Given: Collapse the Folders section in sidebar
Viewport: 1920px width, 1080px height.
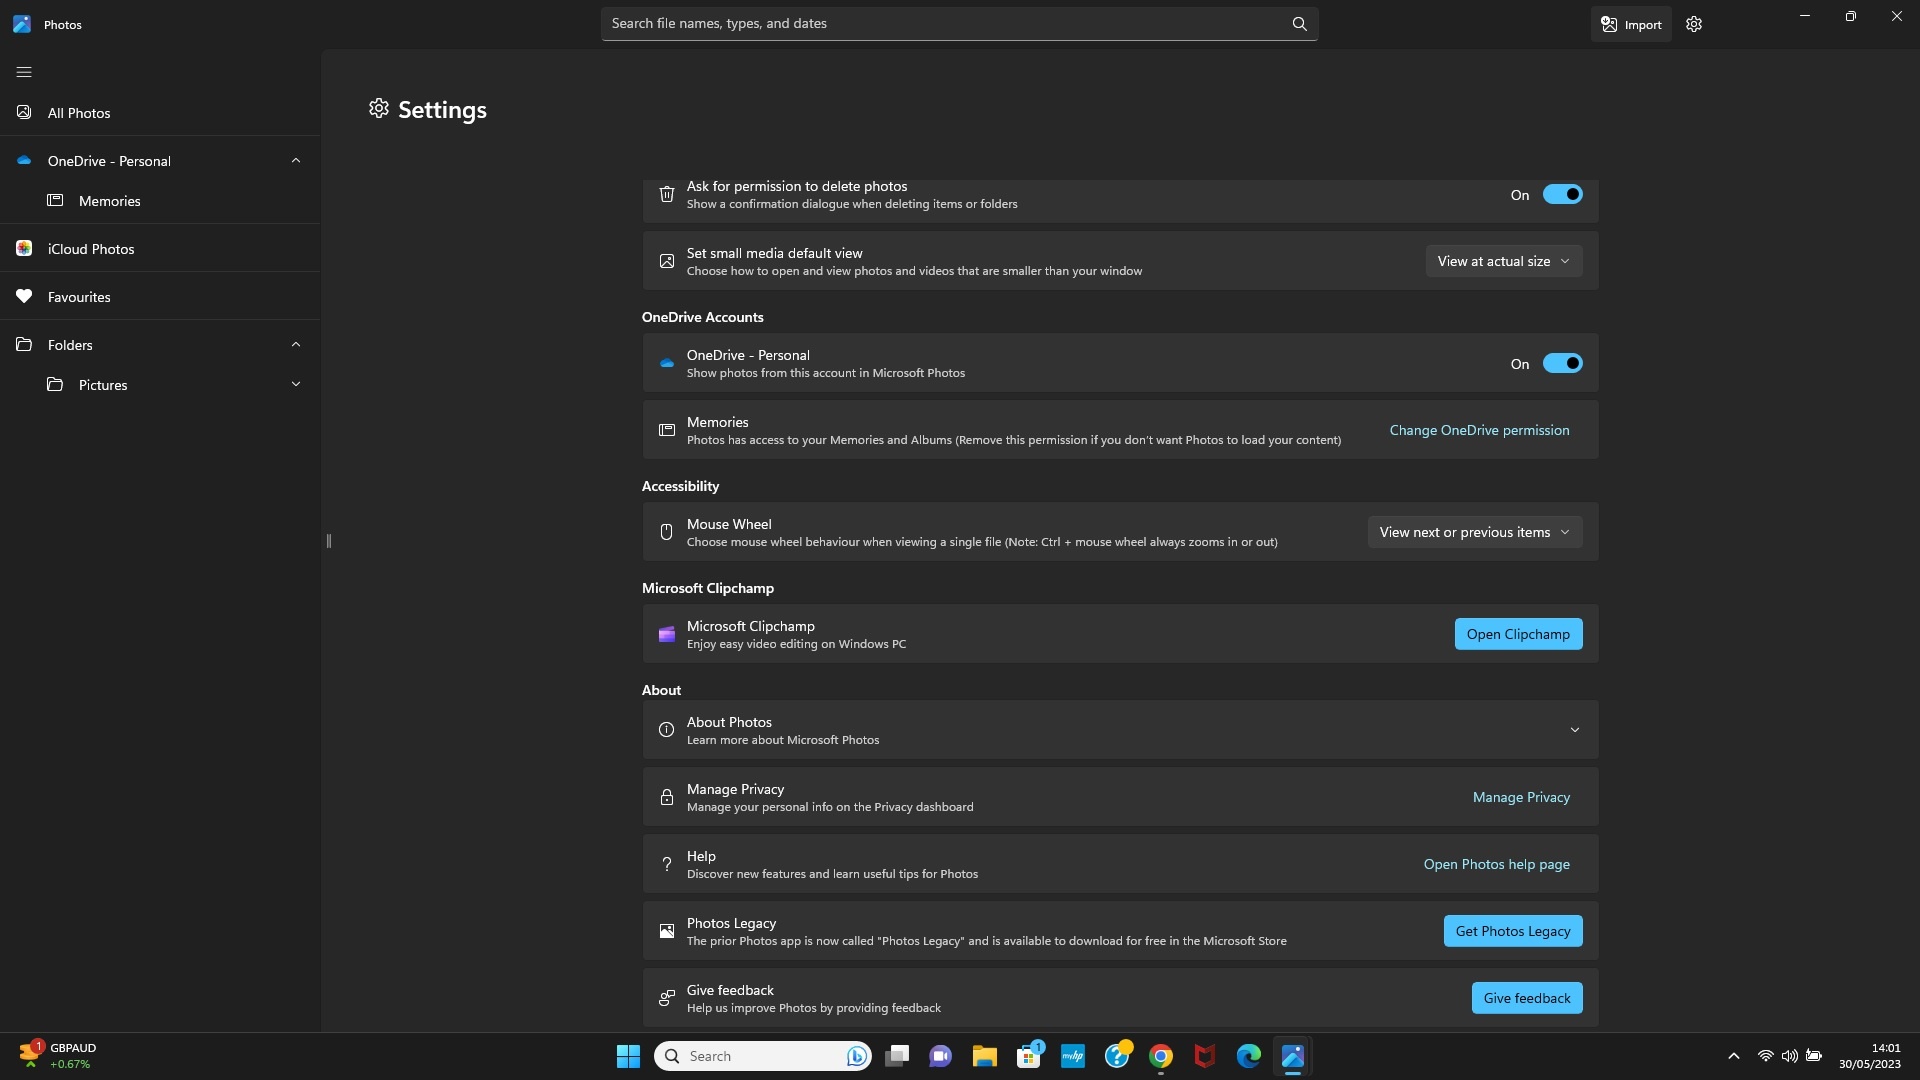Looking at the screenshot, I should point(295,344).
